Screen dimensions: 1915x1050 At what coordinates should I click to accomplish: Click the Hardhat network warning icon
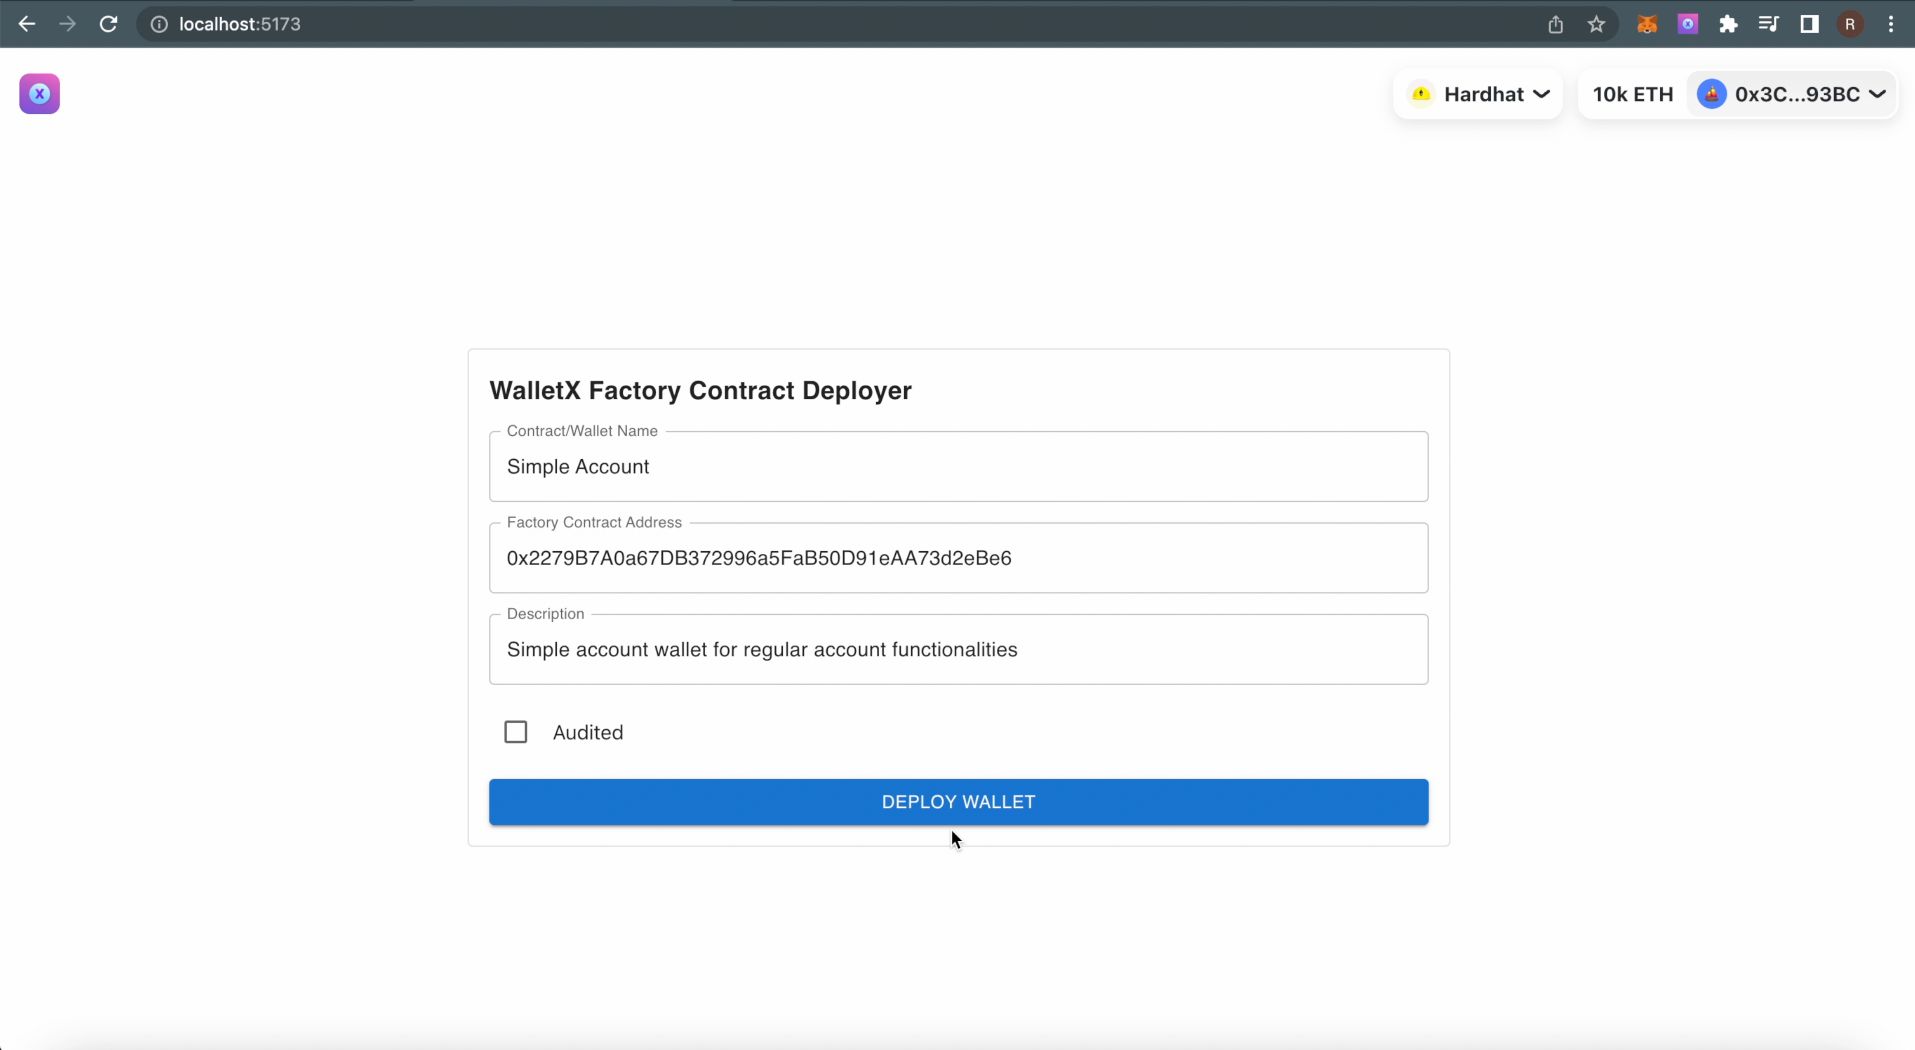point(1421,94)
